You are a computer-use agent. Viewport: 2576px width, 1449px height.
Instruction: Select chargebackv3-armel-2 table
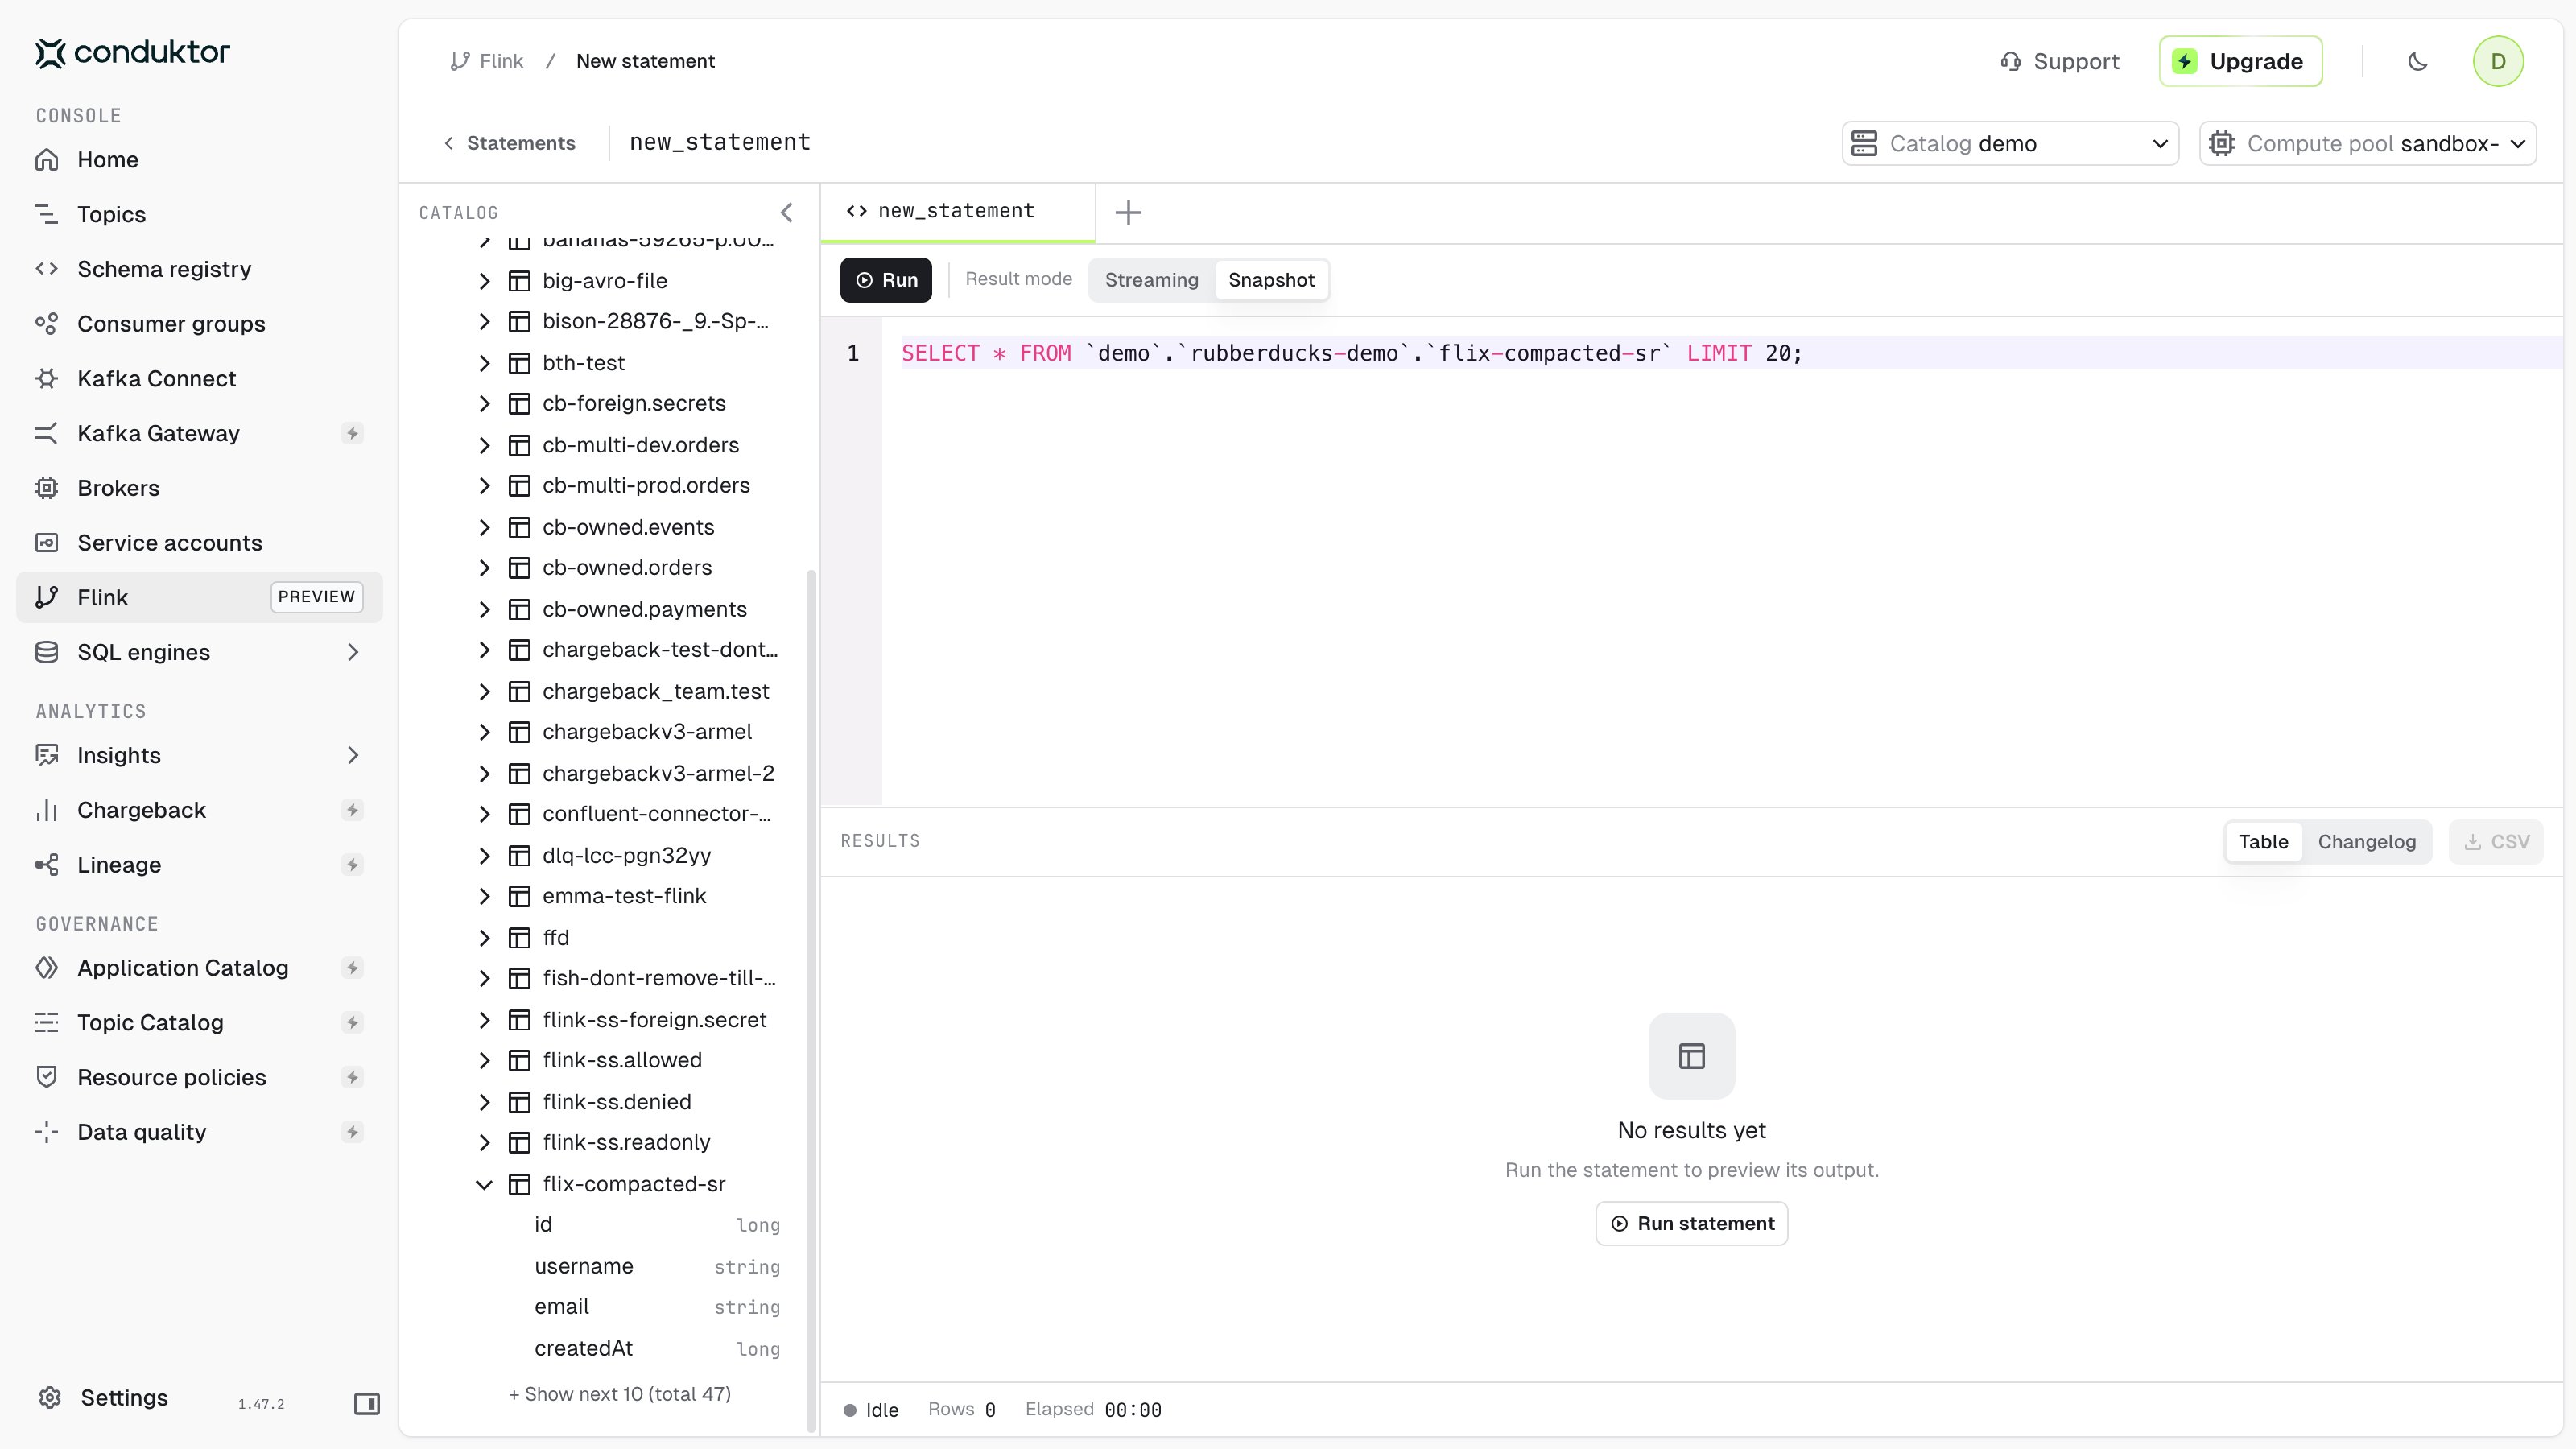pyautogui.click(x=657, y=774)
